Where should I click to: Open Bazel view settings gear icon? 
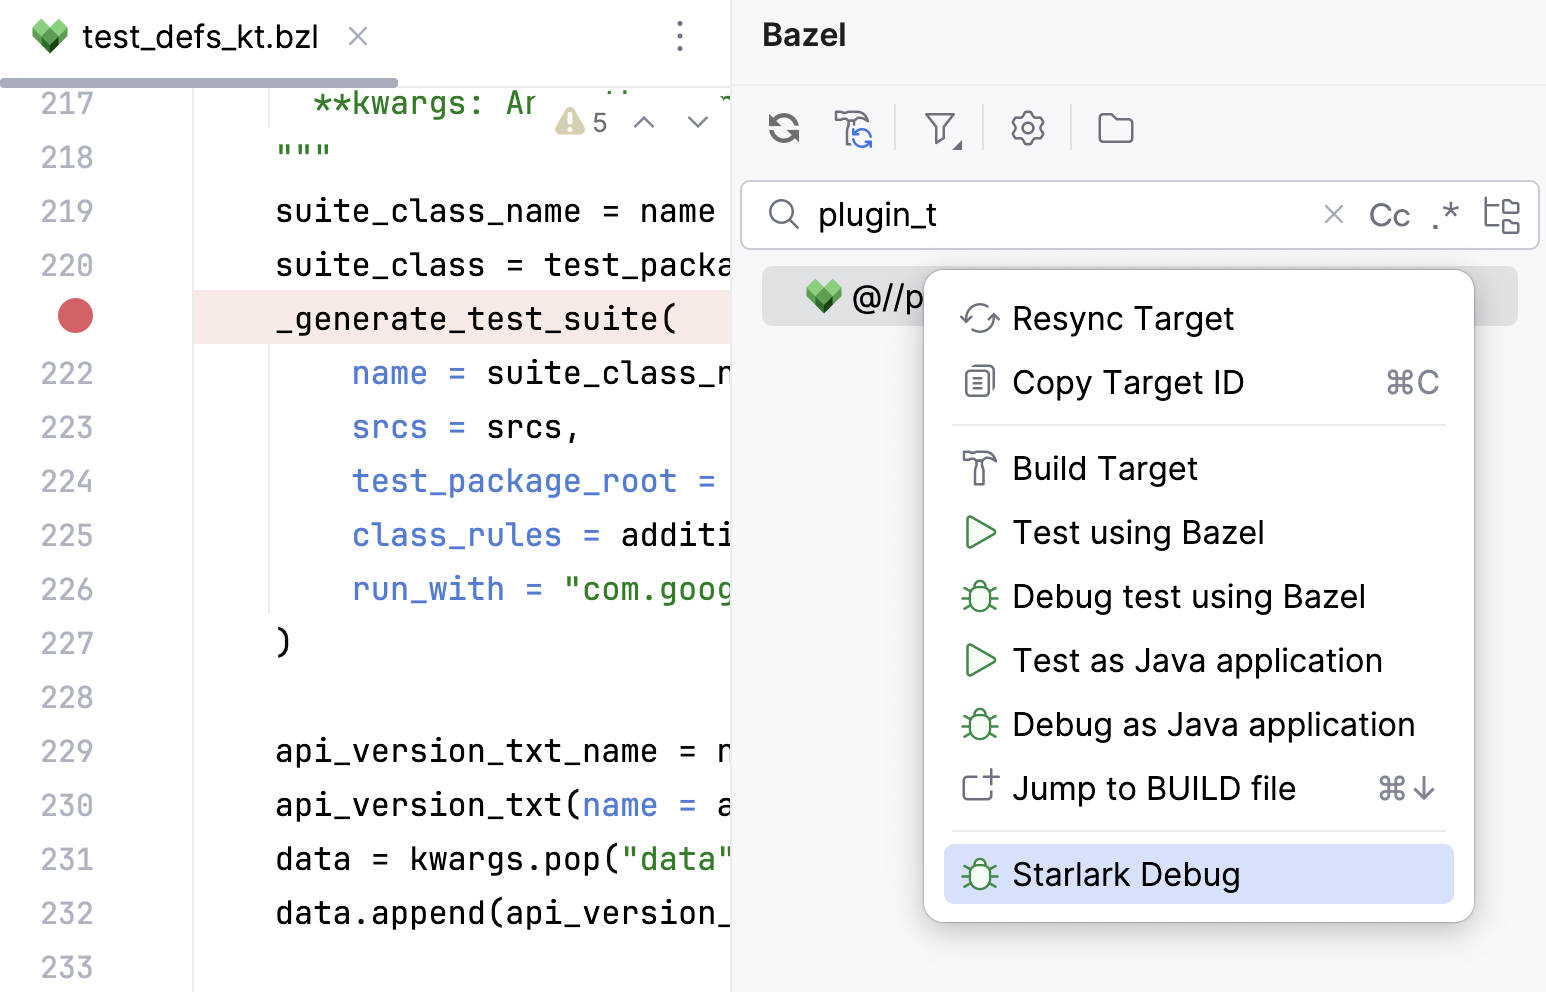[x=1026, y=128]
